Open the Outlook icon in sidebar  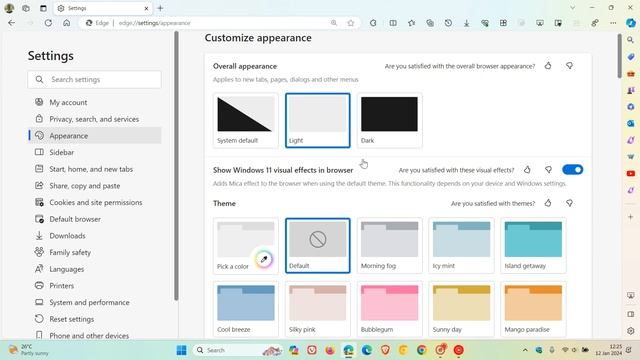click(631, 123)
